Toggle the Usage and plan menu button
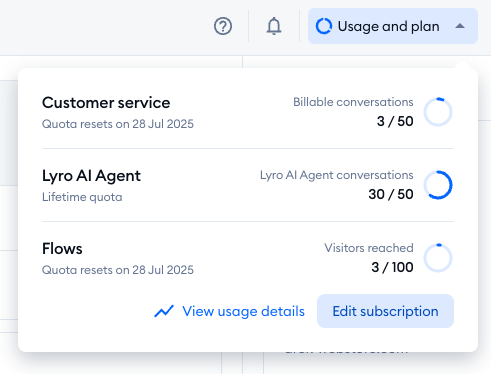Image resolution: width=491 pixels, height=374 pixels. 393,26
